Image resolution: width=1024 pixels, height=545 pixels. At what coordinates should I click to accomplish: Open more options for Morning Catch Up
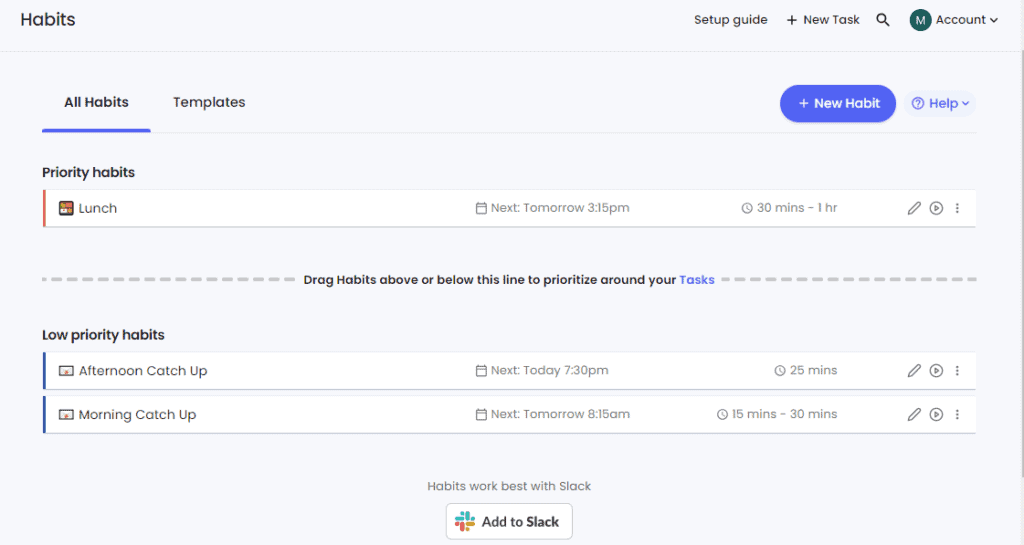tap(957, 414)
